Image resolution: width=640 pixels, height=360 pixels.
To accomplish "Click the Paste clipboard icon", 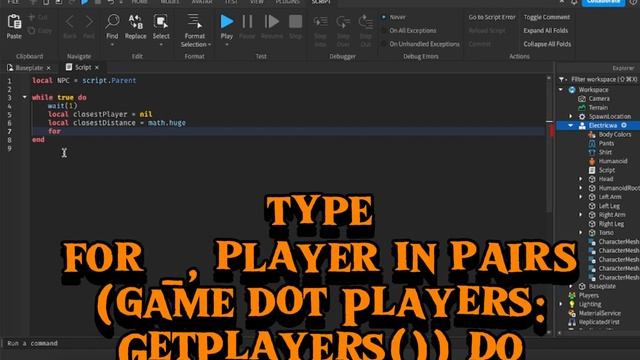I will [x=14, y=22].
